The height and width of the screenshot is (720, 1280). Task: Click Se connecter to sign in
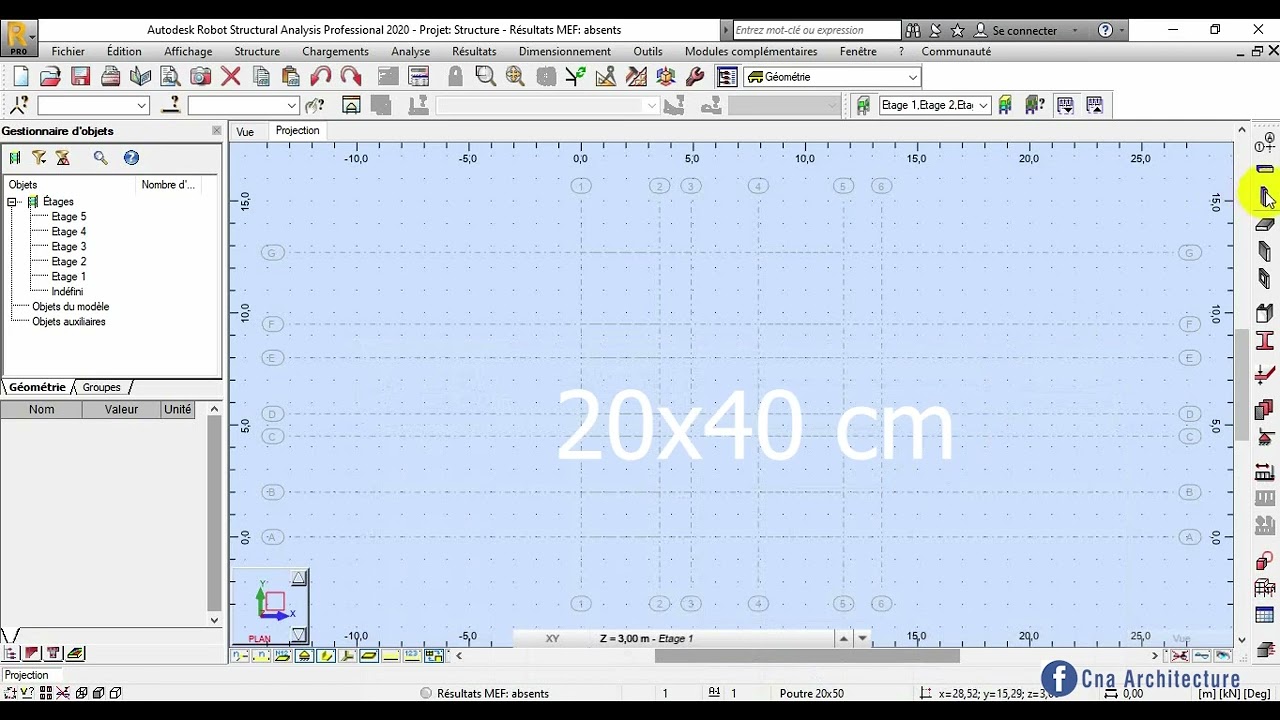point(1023,30)
